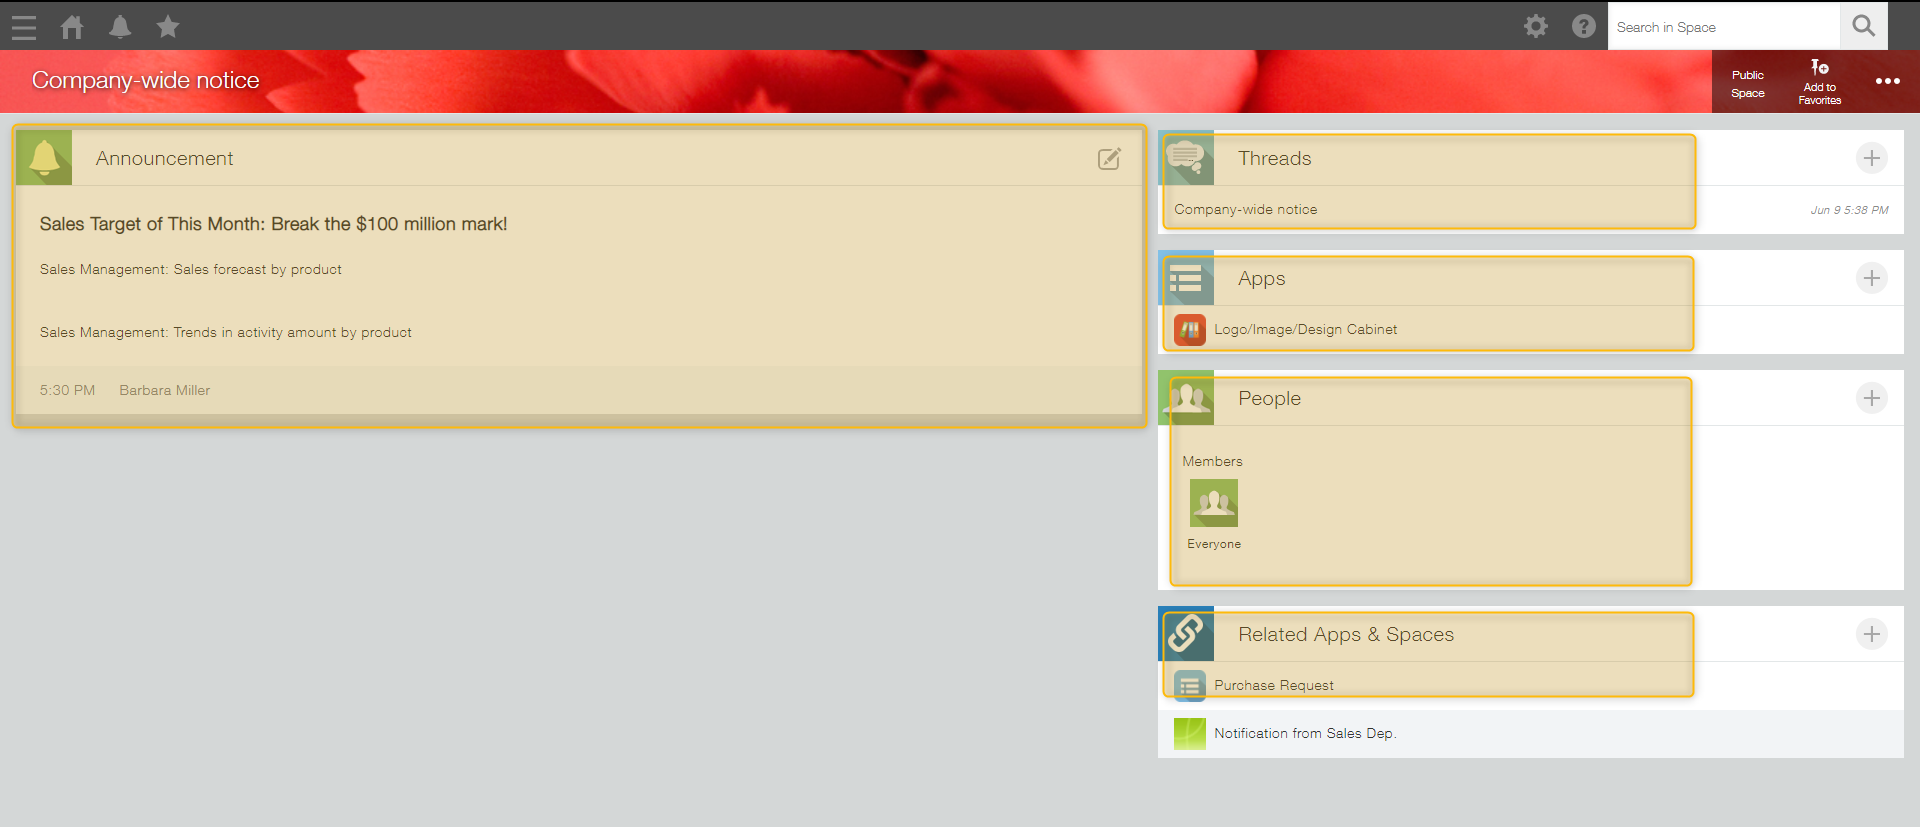The image size is (1920, 827).
Task: Open notifications bell in top bar
Action: pos(120,27)
